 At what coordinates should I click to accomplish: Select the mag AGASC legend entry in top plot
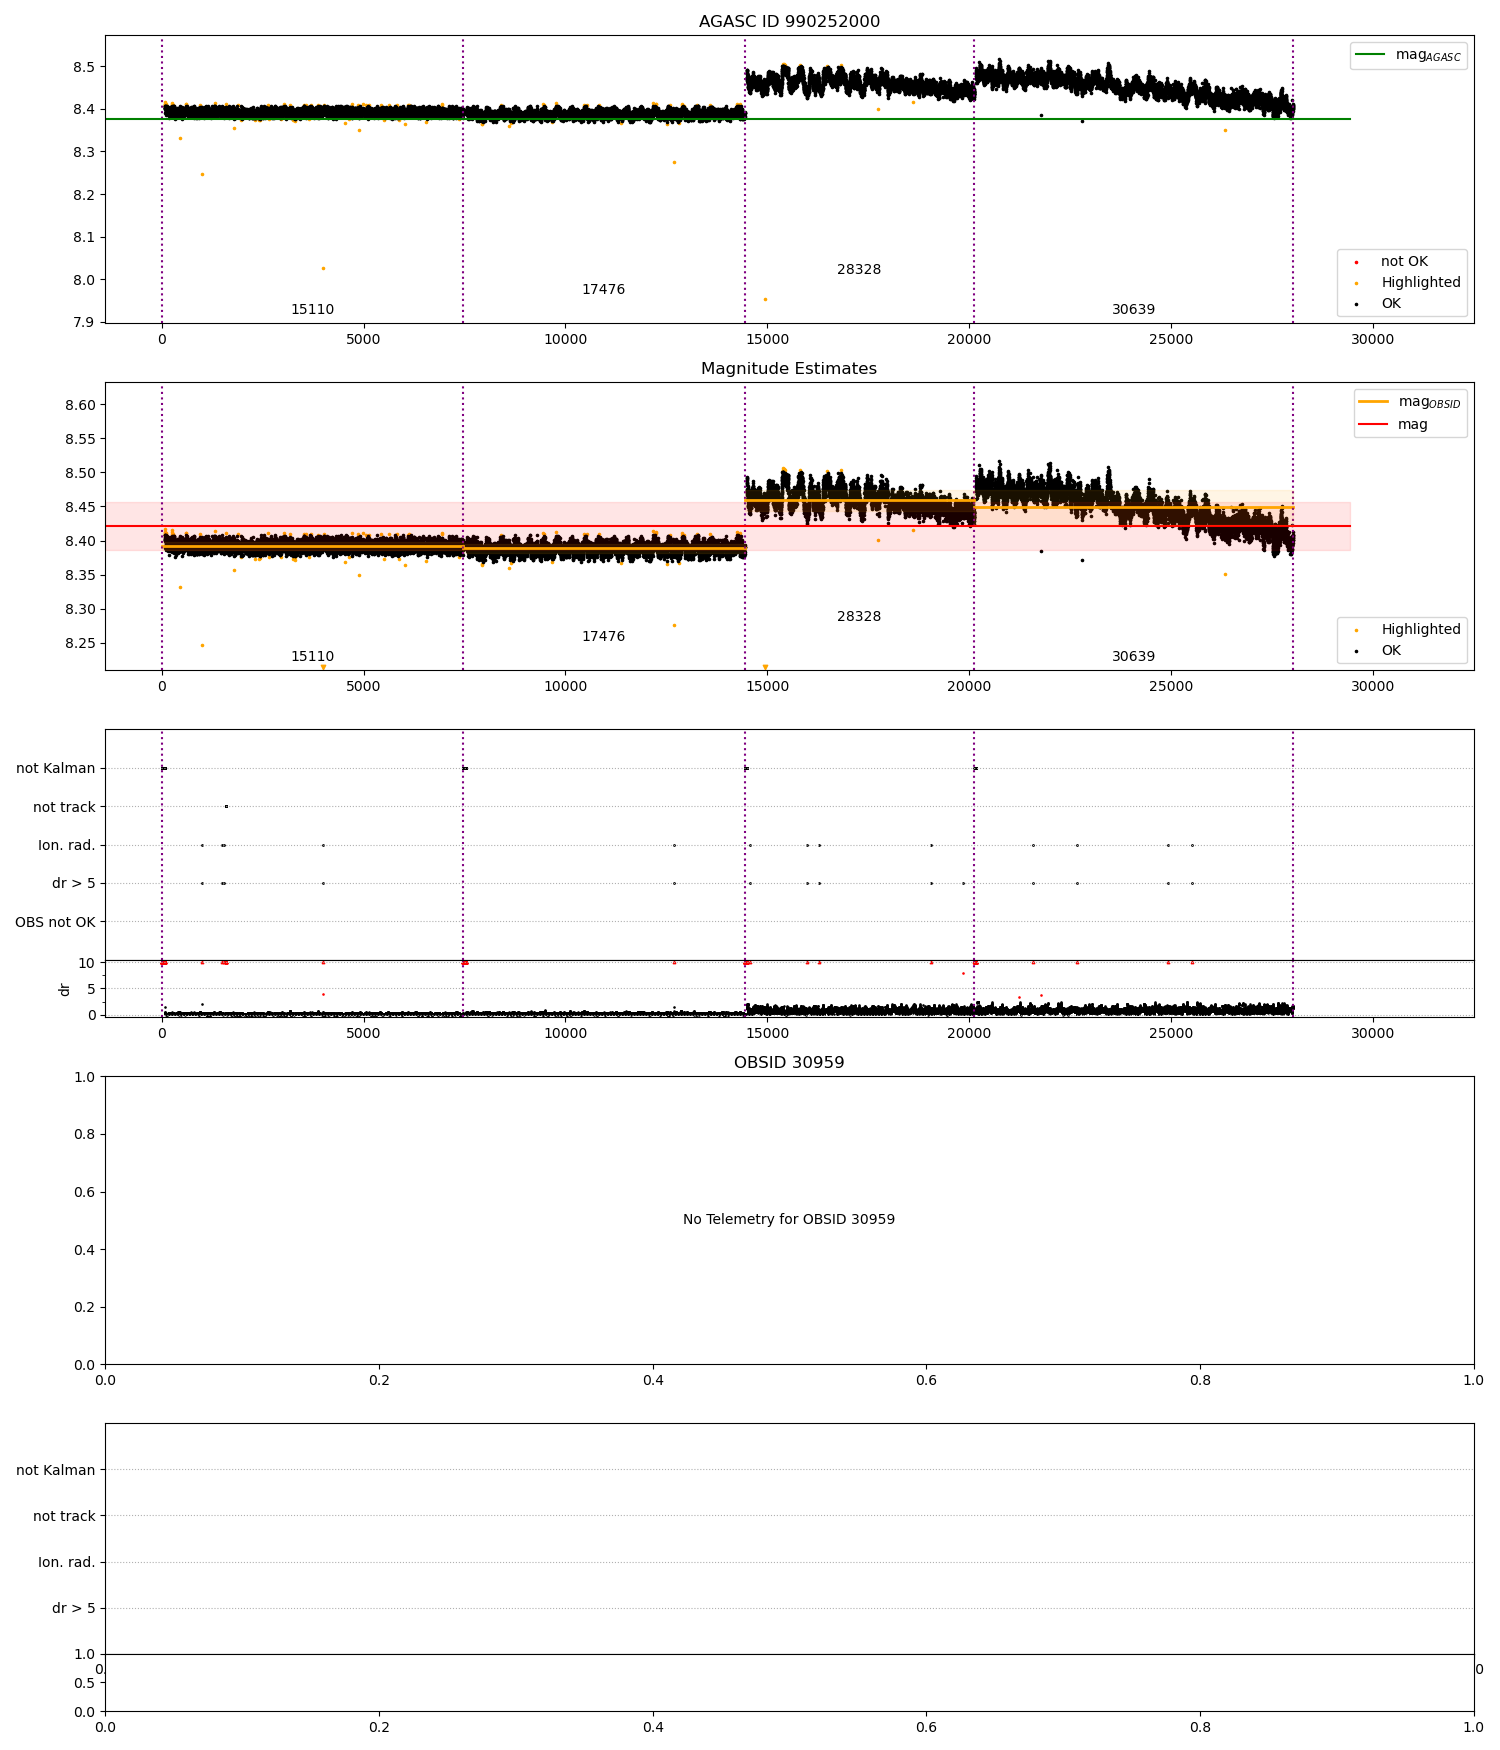(1409, 55)
